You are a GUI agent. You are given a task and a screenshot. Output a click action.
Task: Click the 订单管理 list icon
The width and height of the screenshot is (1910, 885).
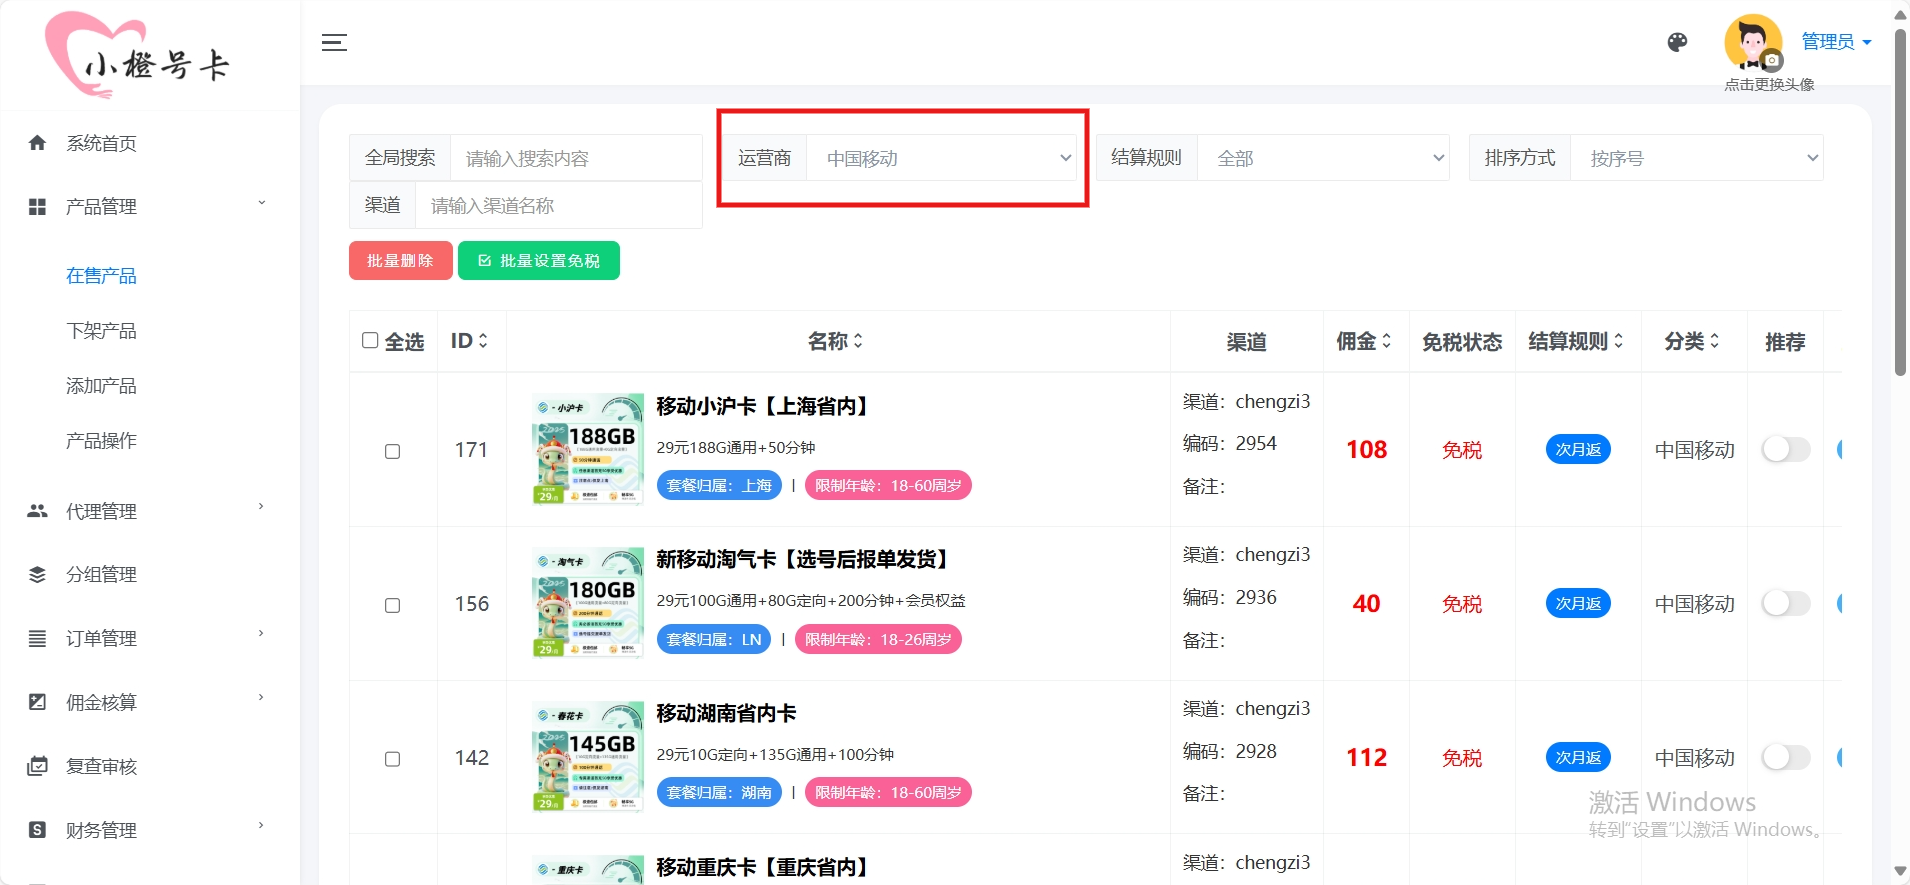(x=37, y=638)
